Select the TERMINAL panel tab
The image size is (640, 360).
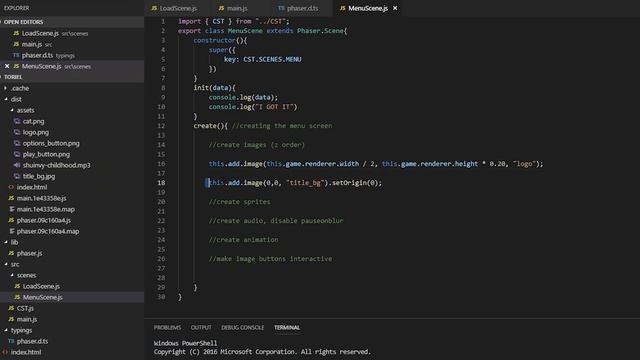click(287, 327)
